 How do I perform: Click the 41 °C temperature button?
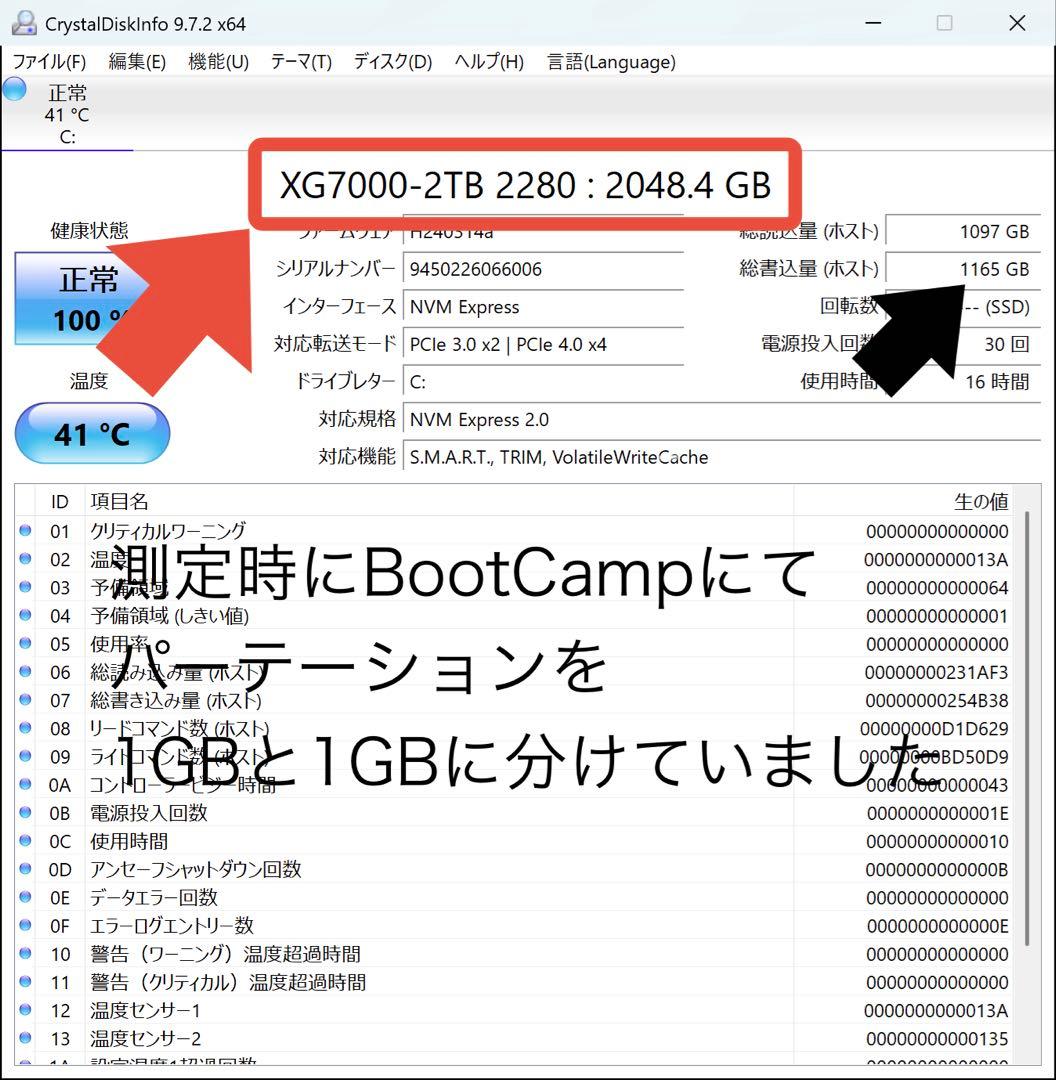[92, 432]
